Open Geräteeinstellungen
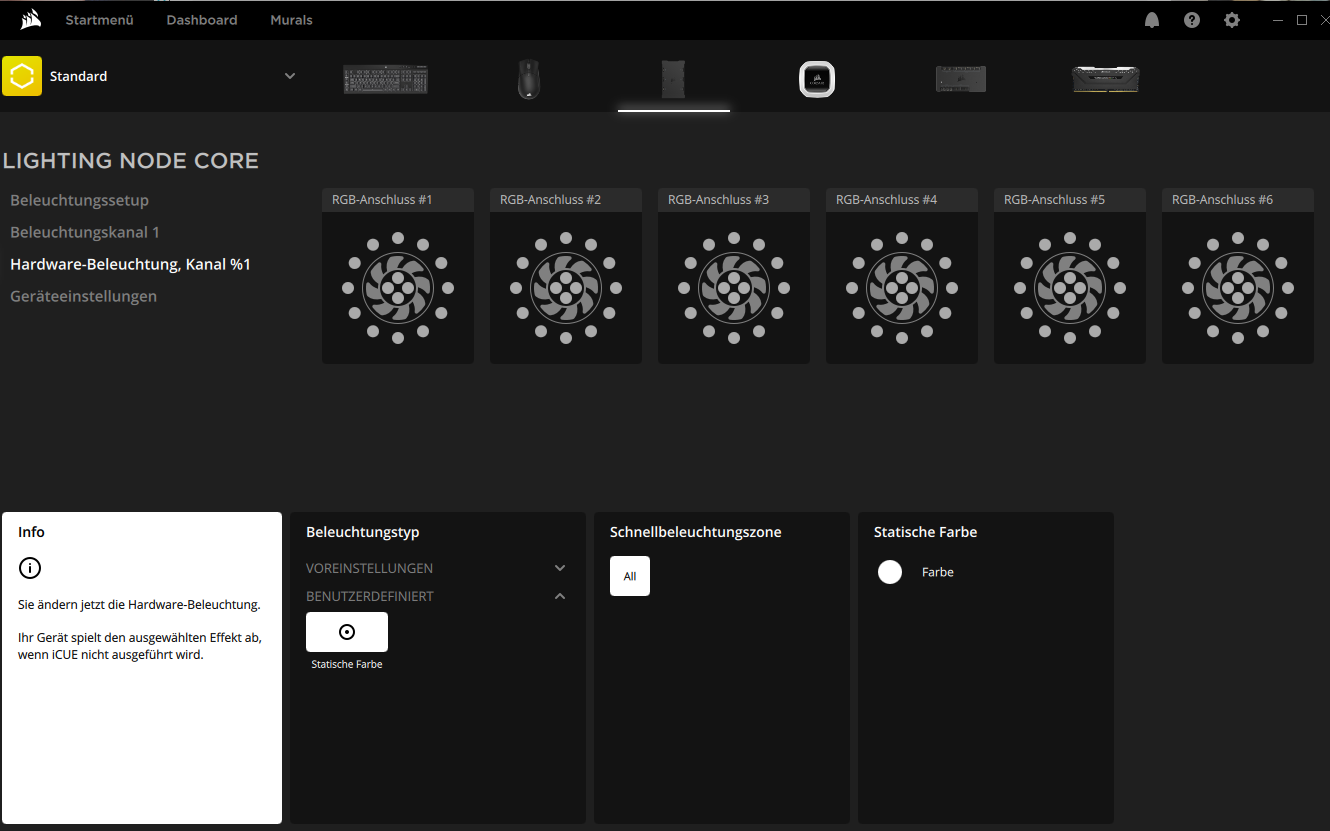The image size is (1330, 831). 83,296
